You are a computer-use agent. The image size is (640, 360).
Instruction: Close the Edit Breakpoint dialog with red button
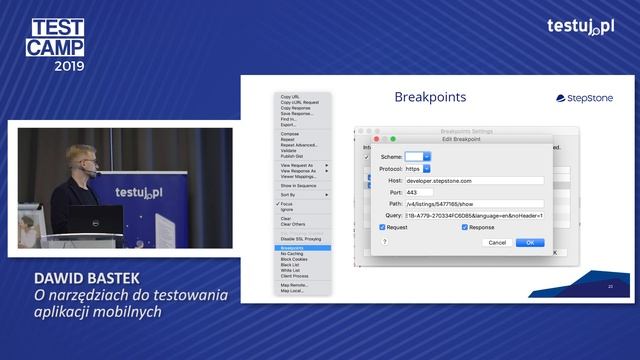pyautogui.click(x=376, y=139)
